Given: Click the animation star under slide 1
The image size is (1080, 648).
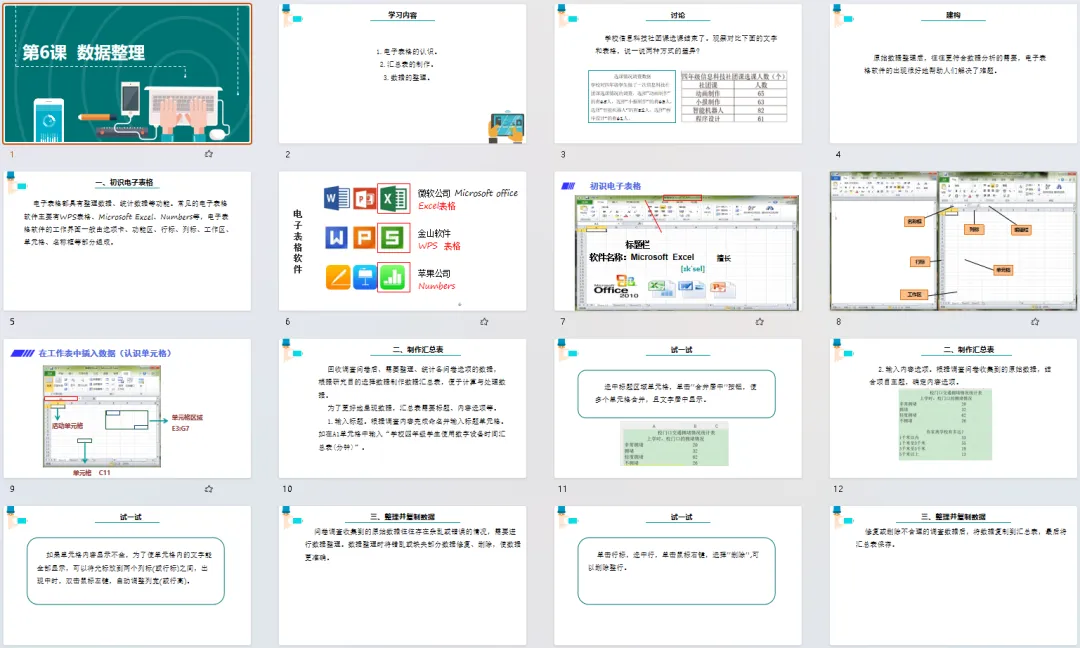Looking at the screenshot, I should [209, 154].
